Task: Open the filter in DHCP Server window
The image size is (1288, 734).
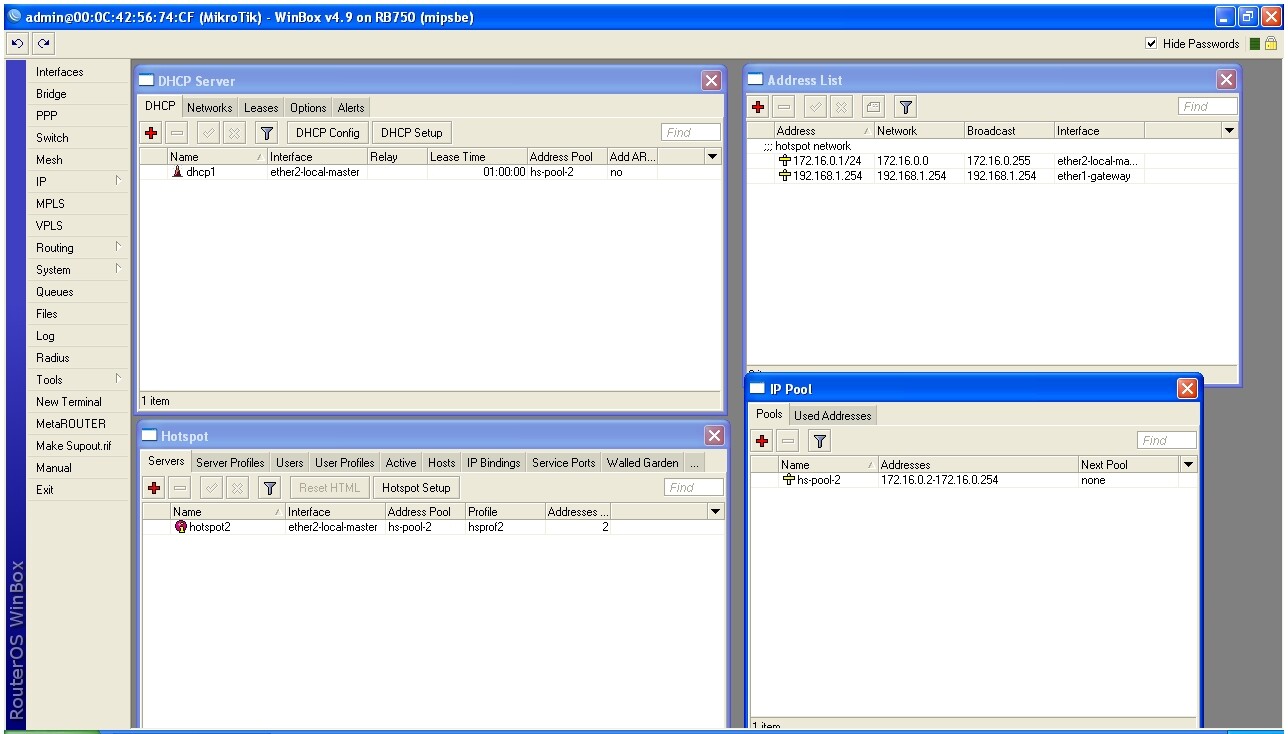Action: pyautogui.click(x=266, y=133)
